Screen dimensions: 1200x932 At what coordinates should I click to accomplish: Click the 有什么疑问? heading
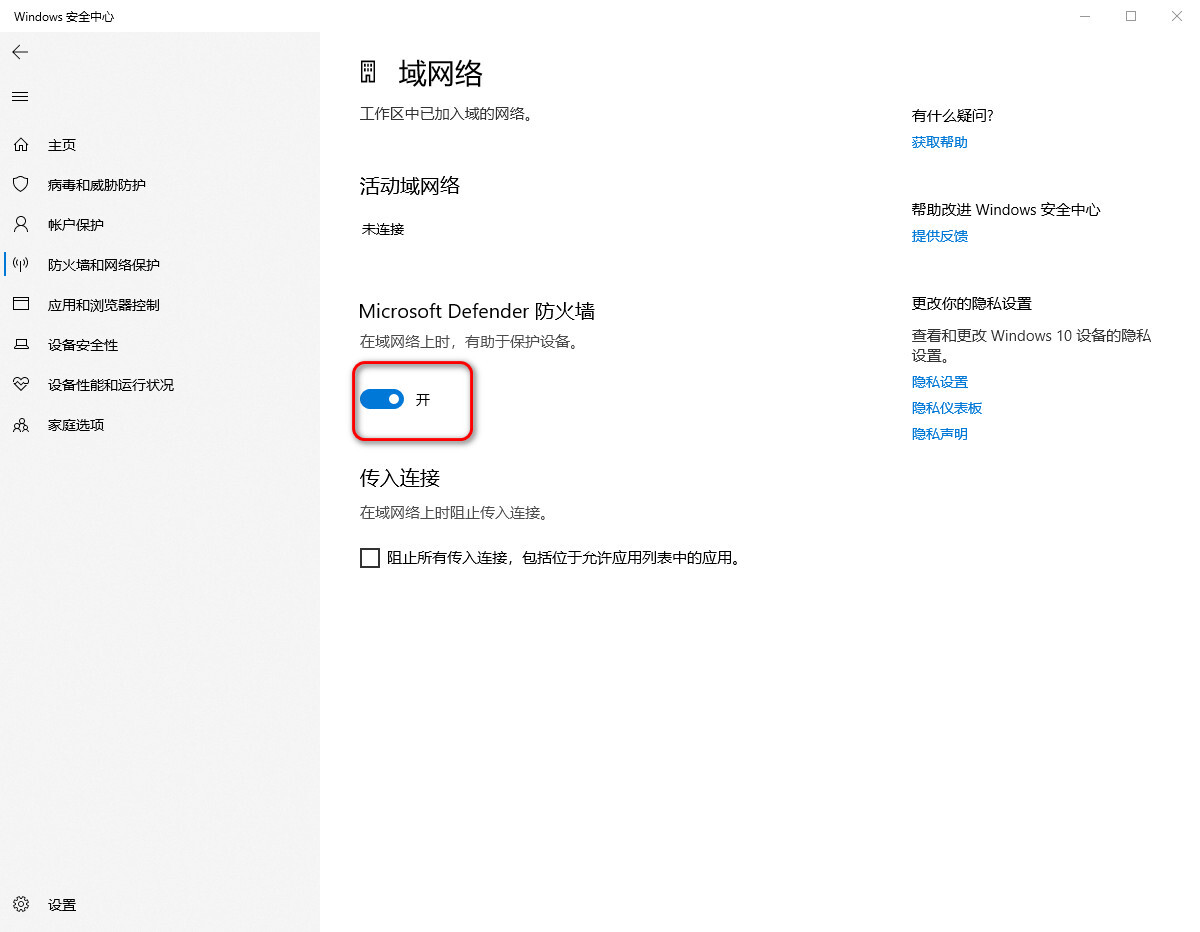coord(953,116)
